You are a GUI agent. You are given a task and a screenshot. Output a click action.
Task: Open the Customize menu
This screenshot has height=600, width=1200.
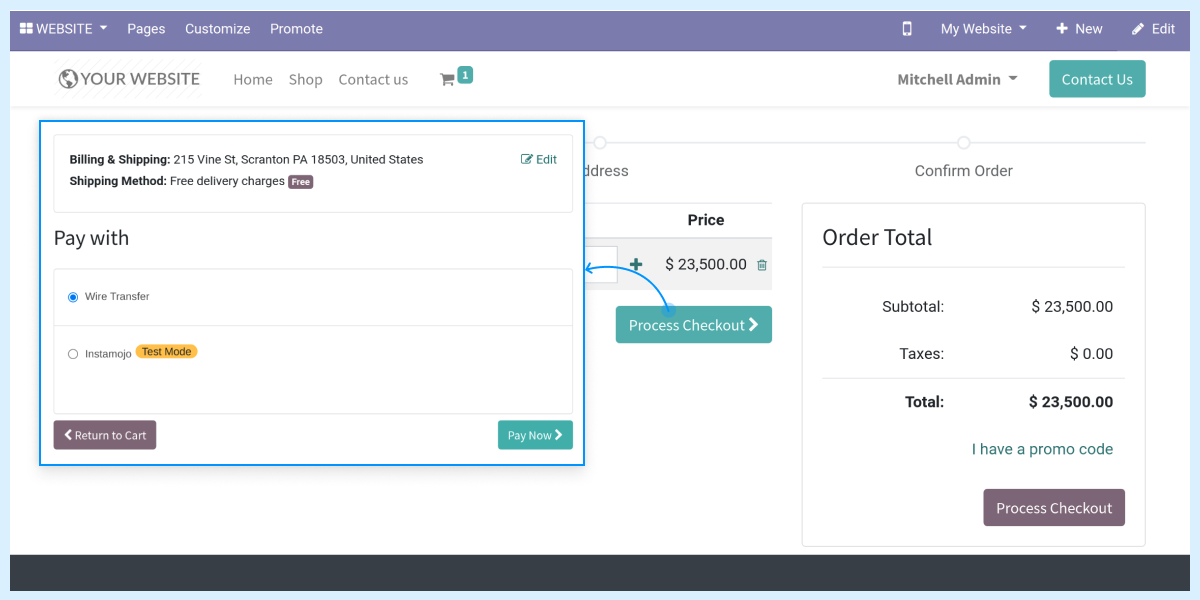(217, 29)
